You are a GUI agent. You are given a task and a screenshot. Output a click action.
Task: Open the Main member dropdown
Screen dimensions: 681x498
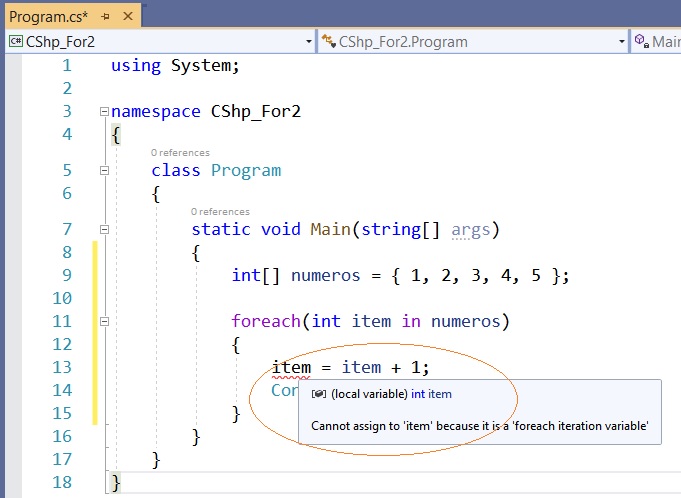657,42
